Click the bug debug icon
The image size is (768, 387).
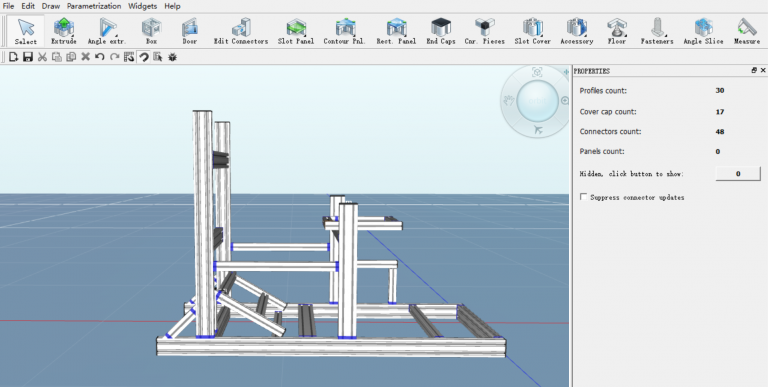click(x=172, y=57)
